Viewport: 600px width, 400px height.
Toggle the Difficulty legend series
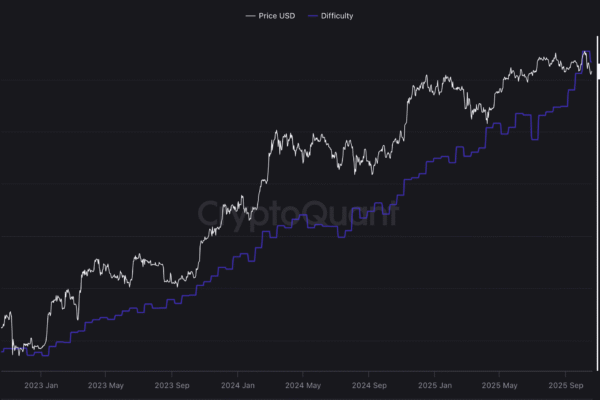(x=337, y=16)
